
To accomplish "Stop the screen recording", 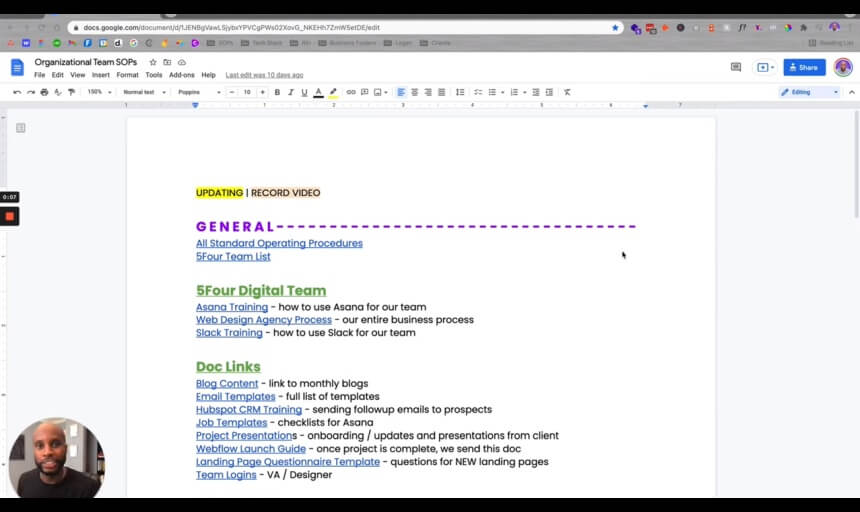I will point(9,217).
